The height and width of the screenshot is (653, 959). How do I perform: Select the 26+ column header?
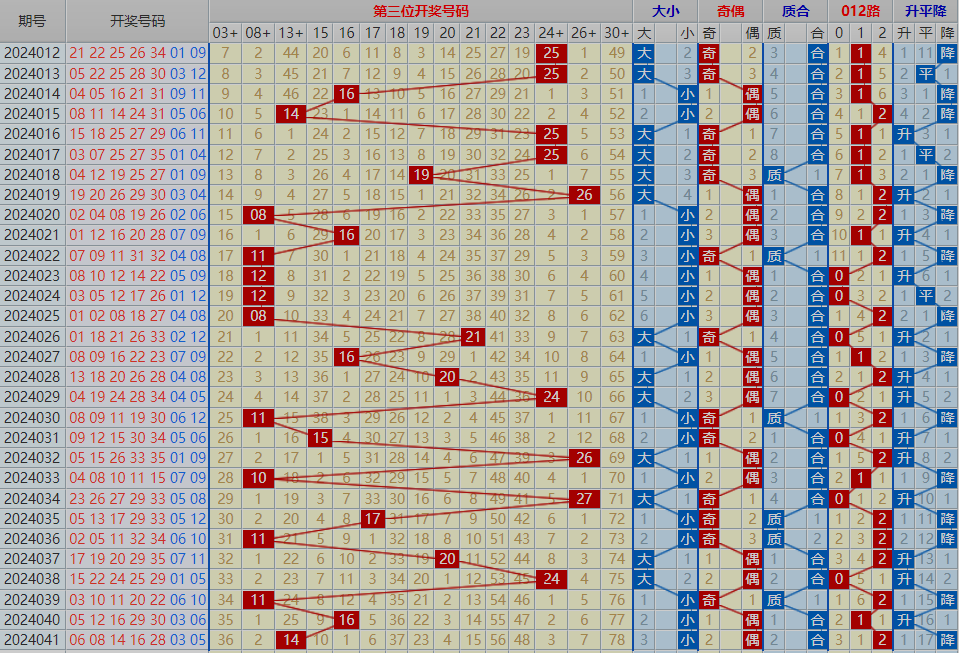coord(584,33)
